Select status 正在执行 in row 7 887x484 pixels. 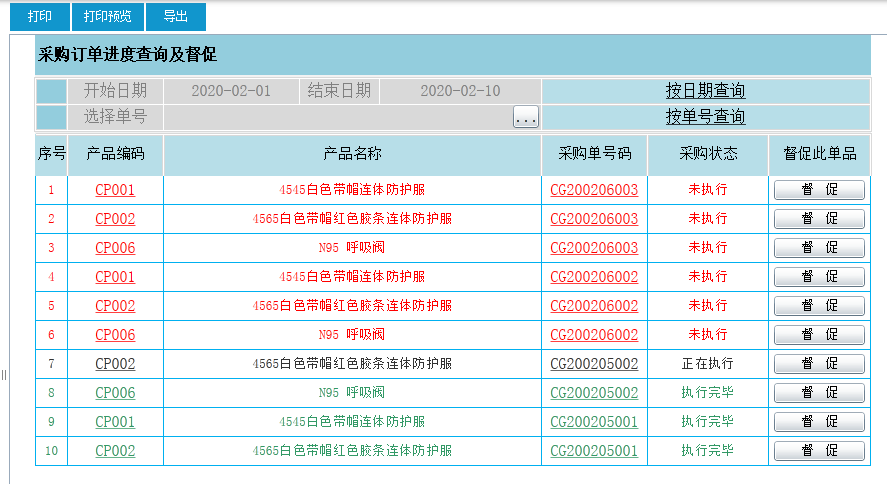[708, 364]
